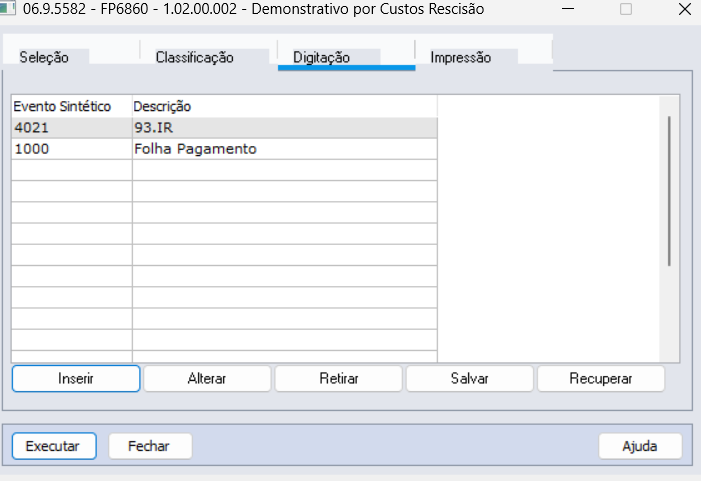701x481 pixels.
Task: Select the Folha Pagamento description cell
Action: click(285, 149)
